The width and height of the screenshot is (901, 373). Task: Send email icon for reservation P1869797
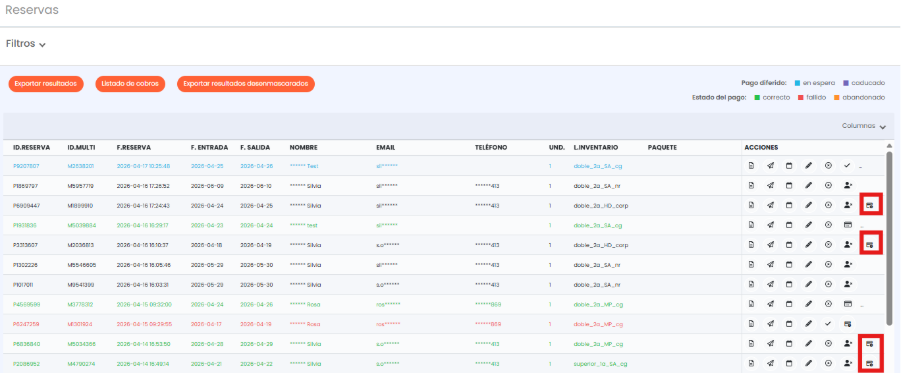point(771,186)
